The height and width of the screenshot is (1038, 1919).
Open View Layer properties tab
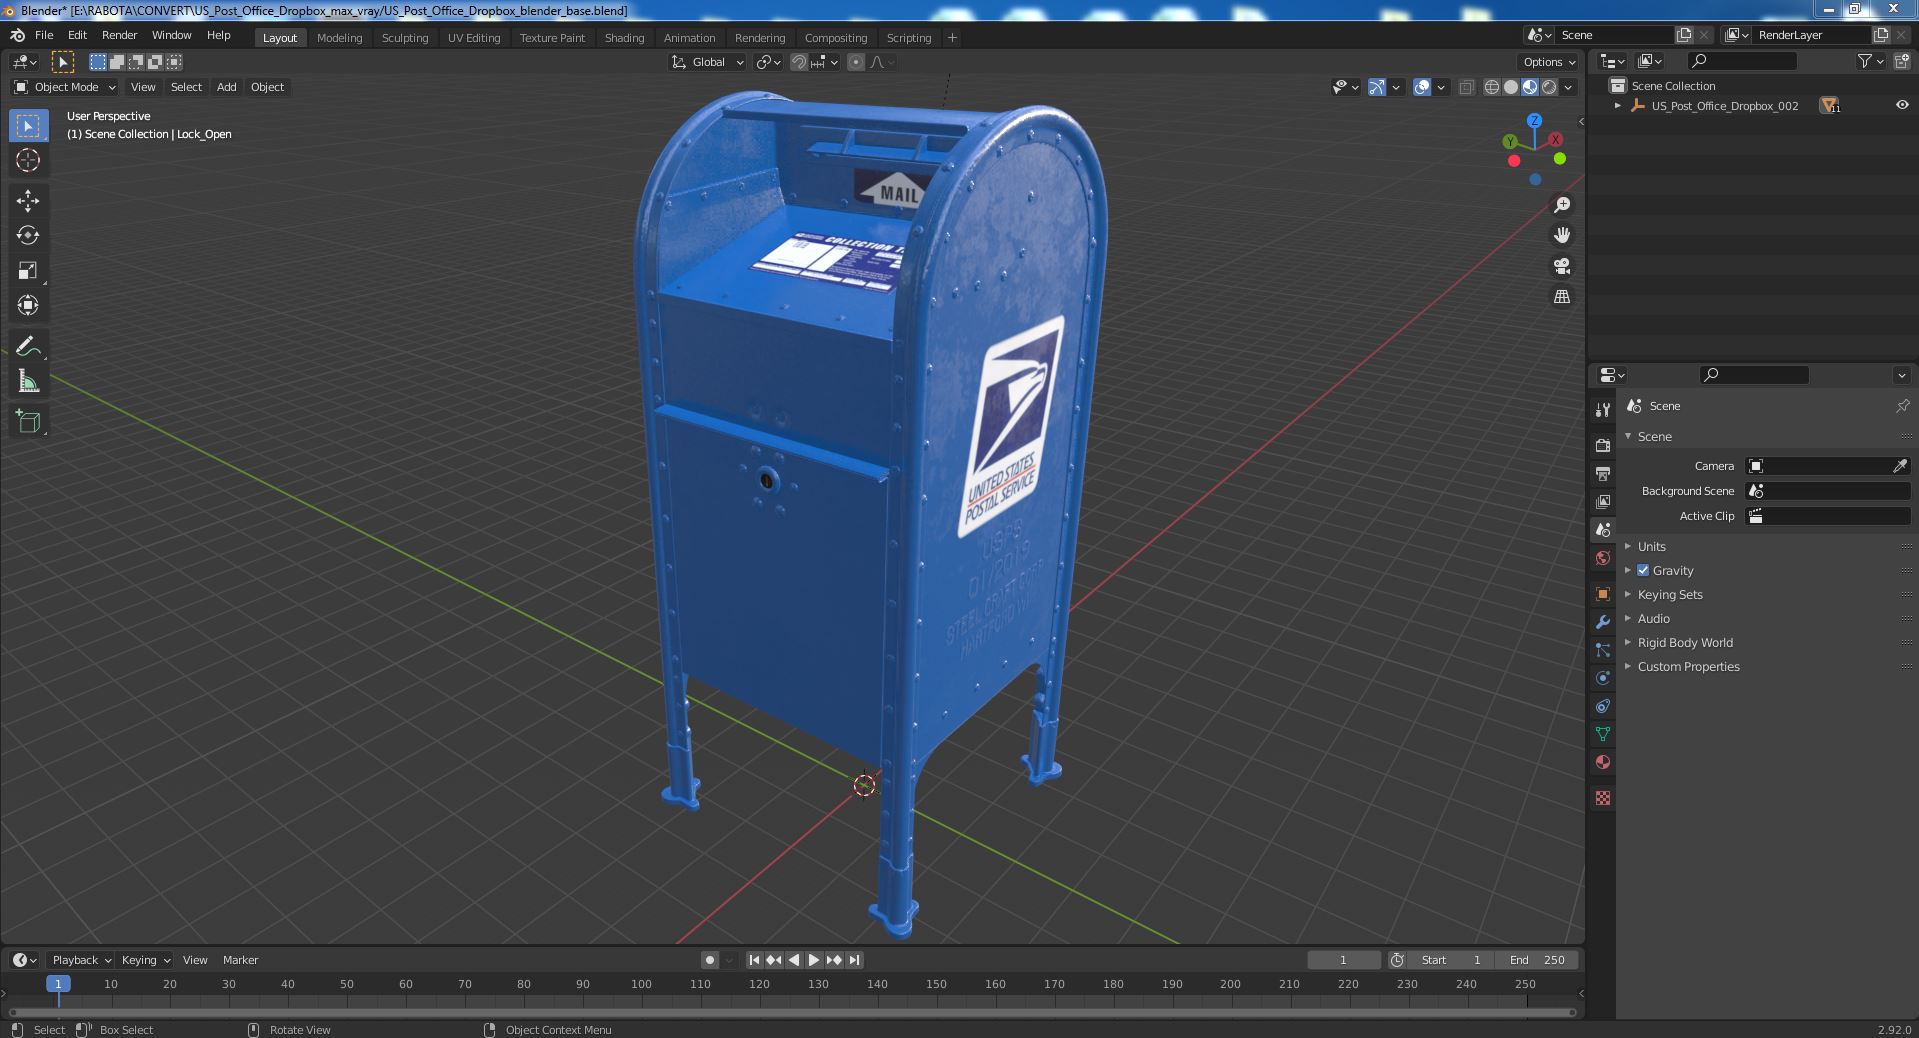(x=1603, y=501)
